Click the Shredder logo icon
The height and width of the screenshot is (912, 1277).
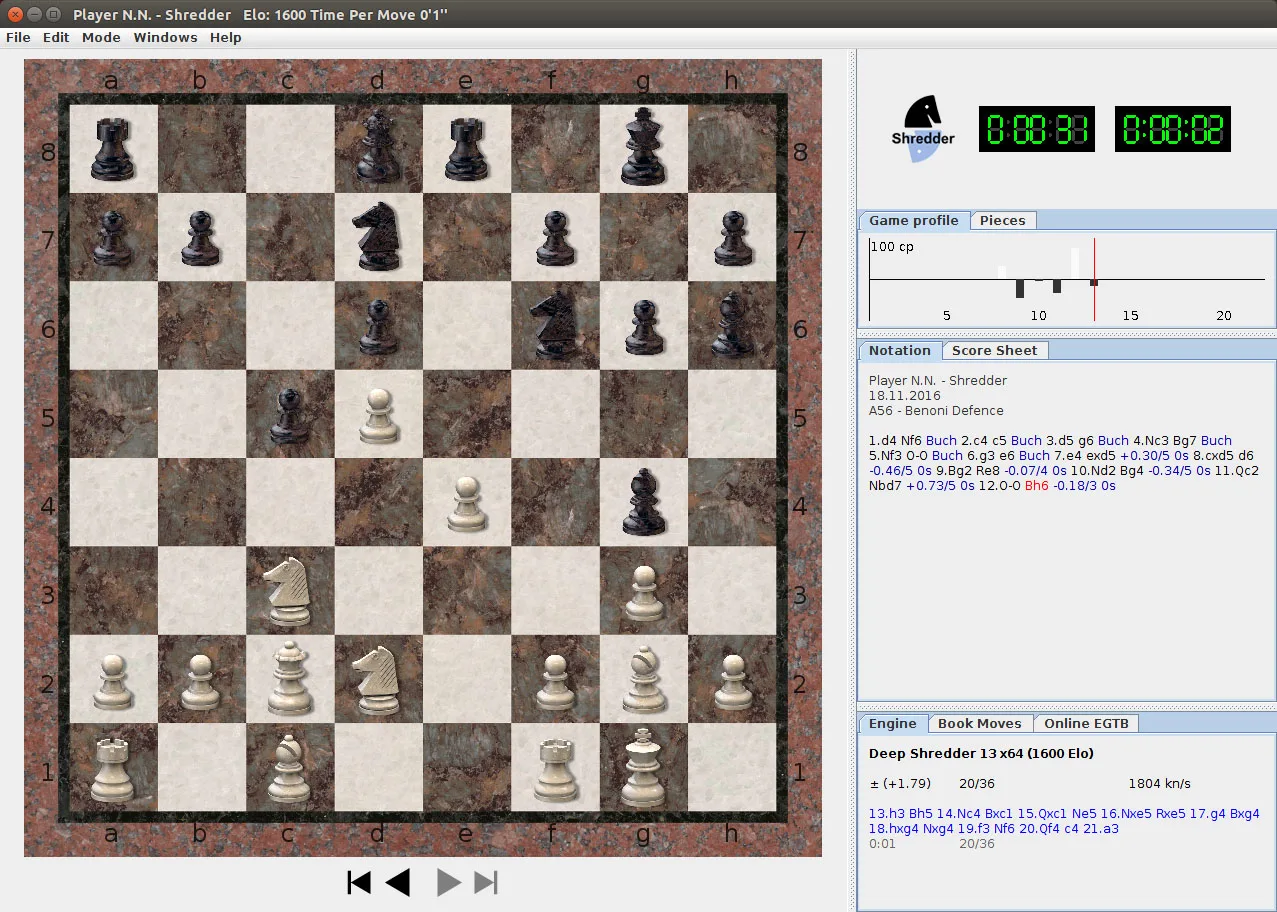(x=922, y=129)
